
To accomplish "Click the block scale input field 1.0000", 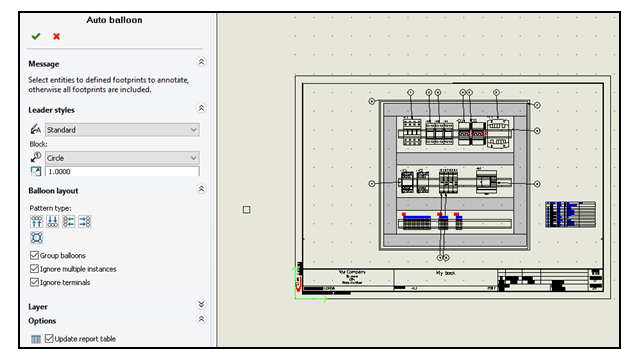I will tap(122, 171).
